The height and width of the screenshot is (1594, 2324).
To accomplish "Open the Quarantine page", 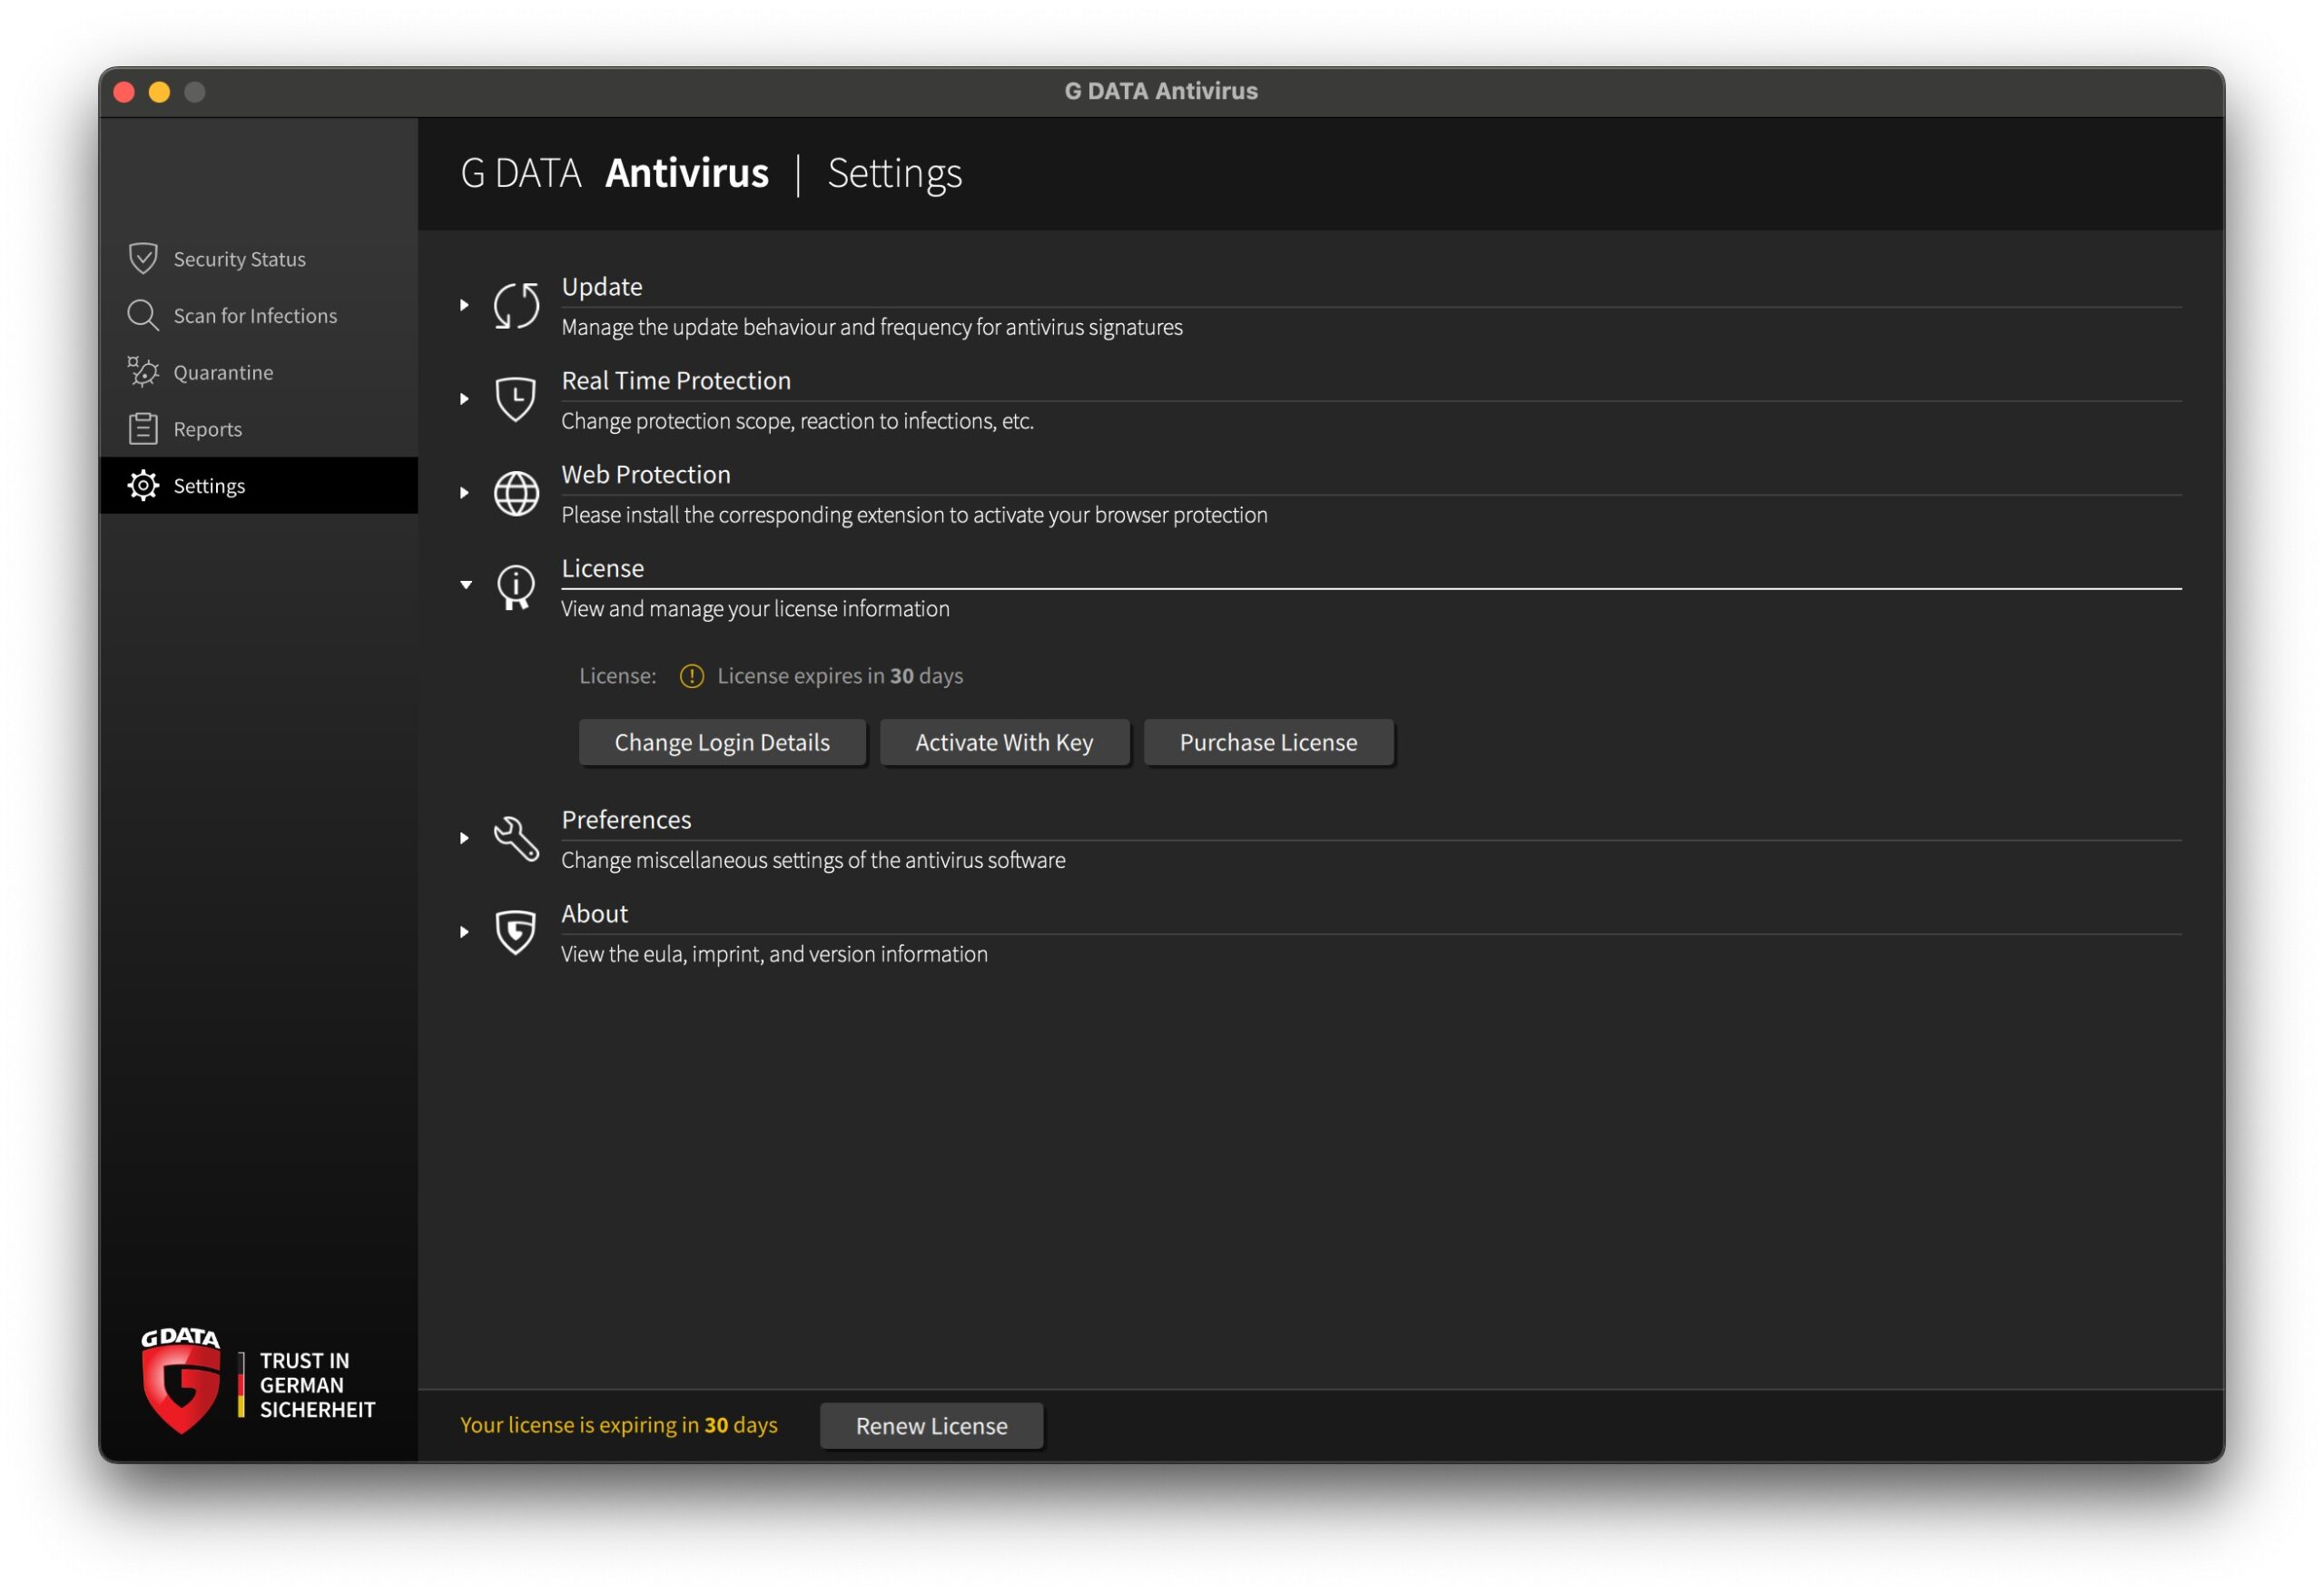I will point(259,372).
